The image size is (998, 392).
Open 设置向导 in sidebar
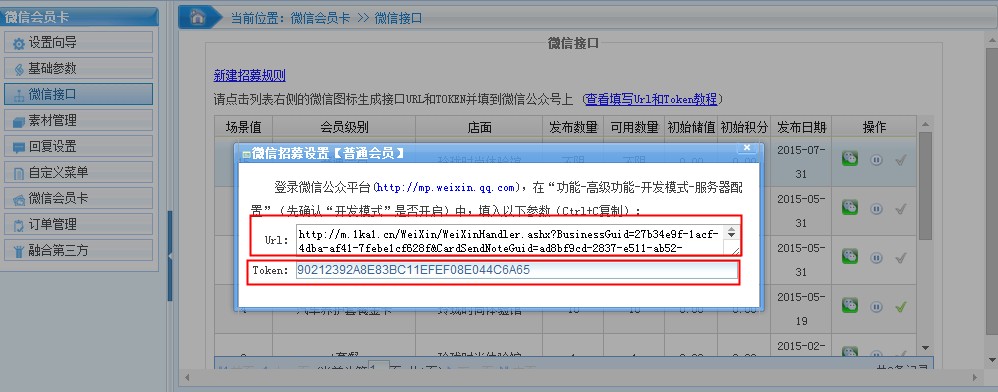pos(78,43)
